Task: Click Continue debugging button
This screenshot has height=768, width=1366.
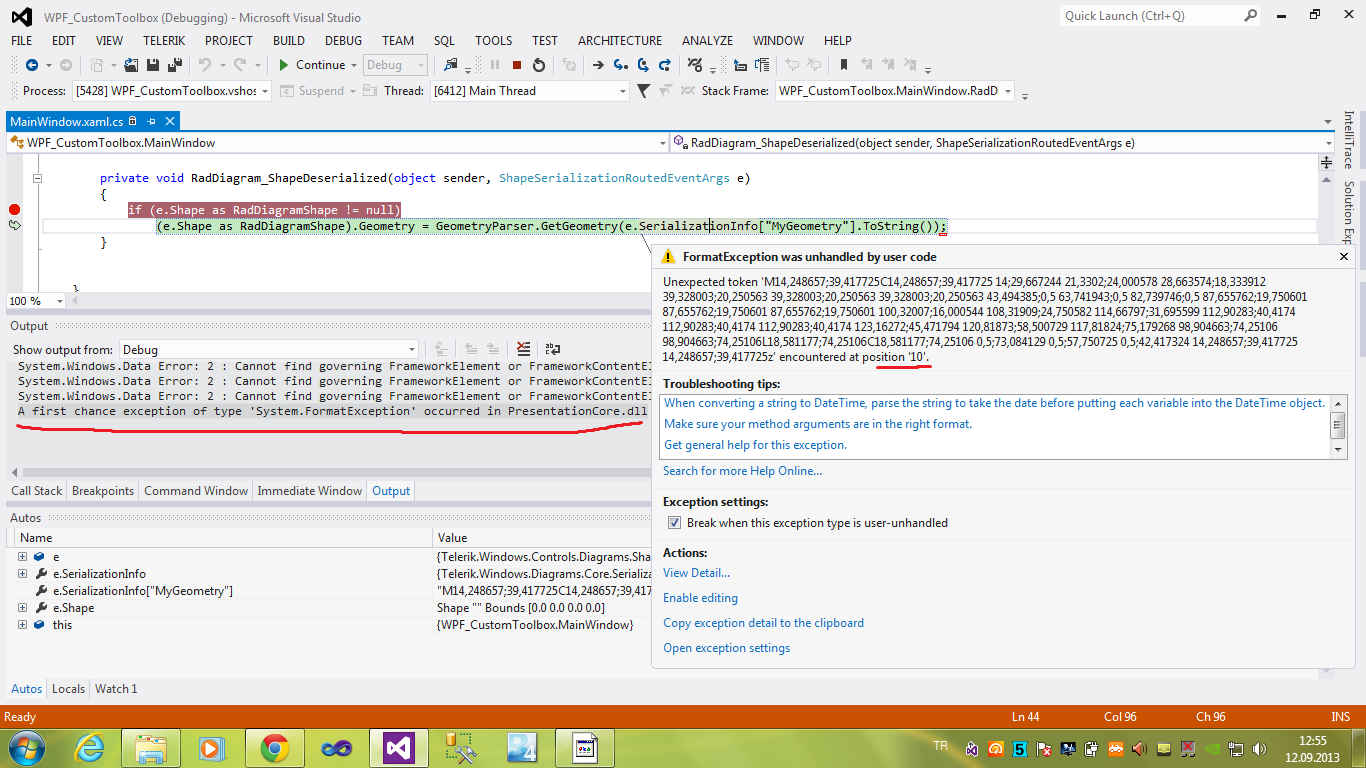Action: (x=312, y=65)
